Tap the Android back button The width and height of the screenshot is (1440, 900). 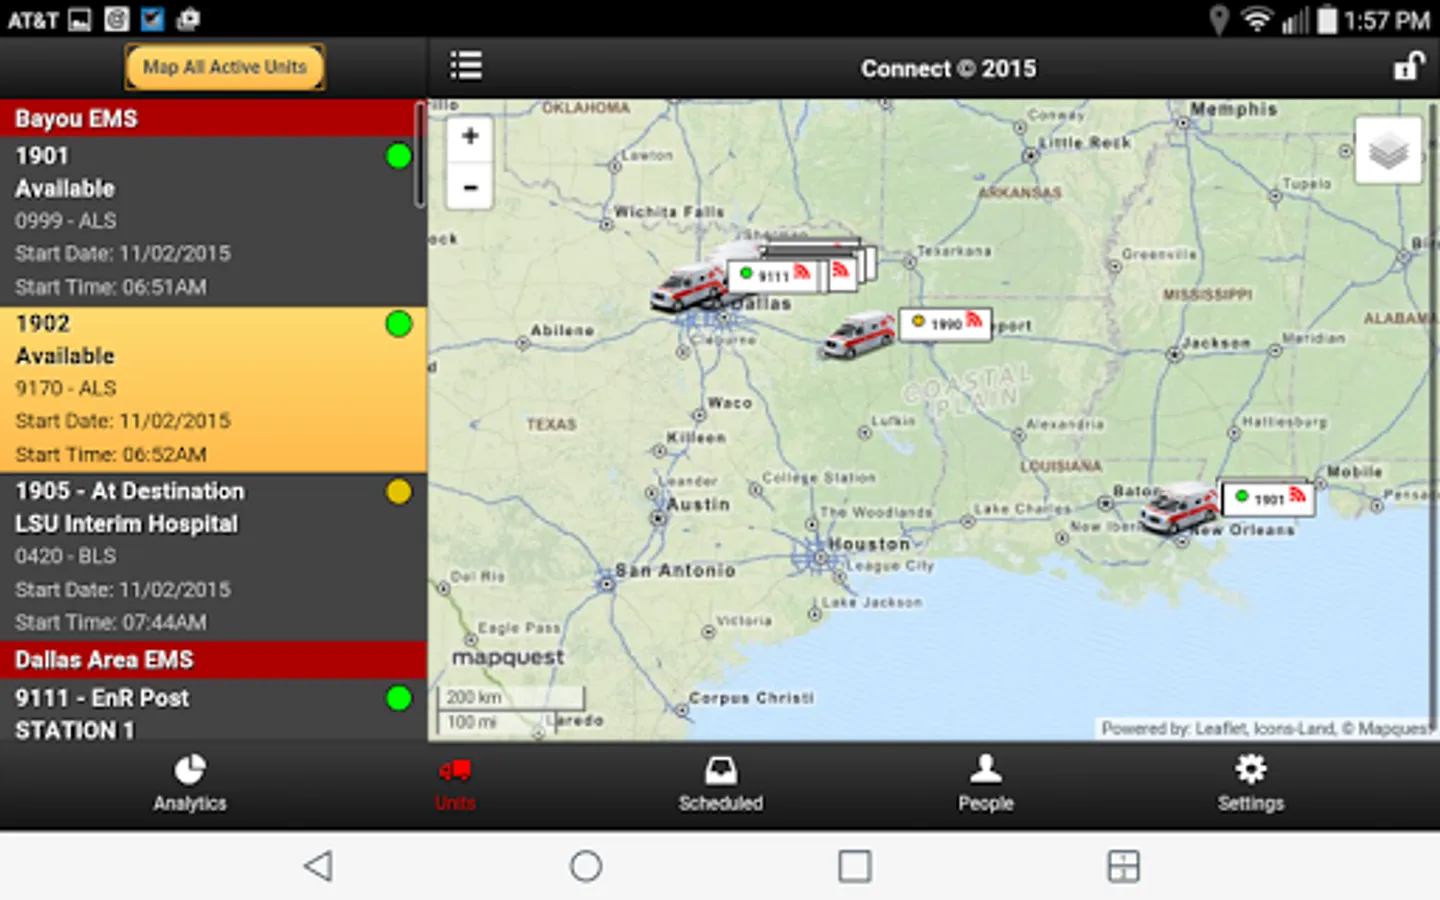click(x=318, y=866)
